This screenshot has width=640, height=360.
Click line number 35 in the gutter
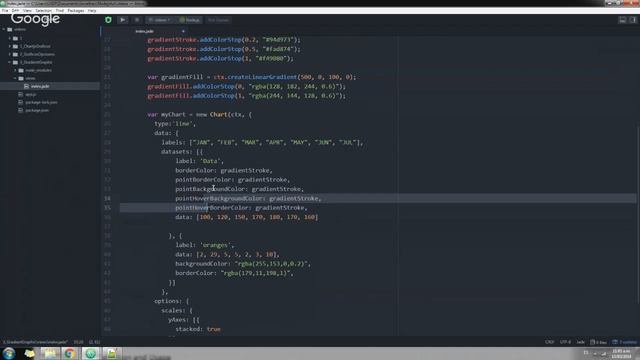[x=107, y=208]
